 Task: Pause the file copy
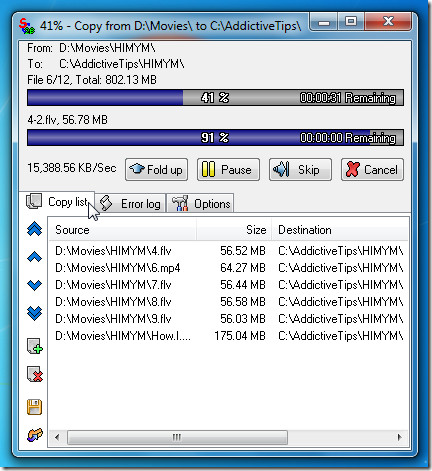[228, 170]
